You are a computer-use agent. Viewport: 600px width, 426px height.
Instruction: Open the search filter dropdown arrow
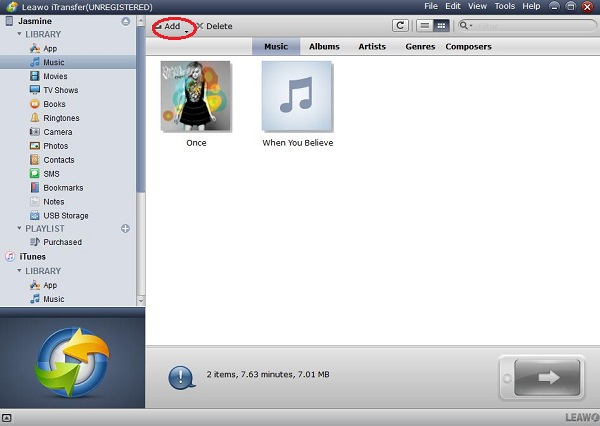click(x=471, y=26)
